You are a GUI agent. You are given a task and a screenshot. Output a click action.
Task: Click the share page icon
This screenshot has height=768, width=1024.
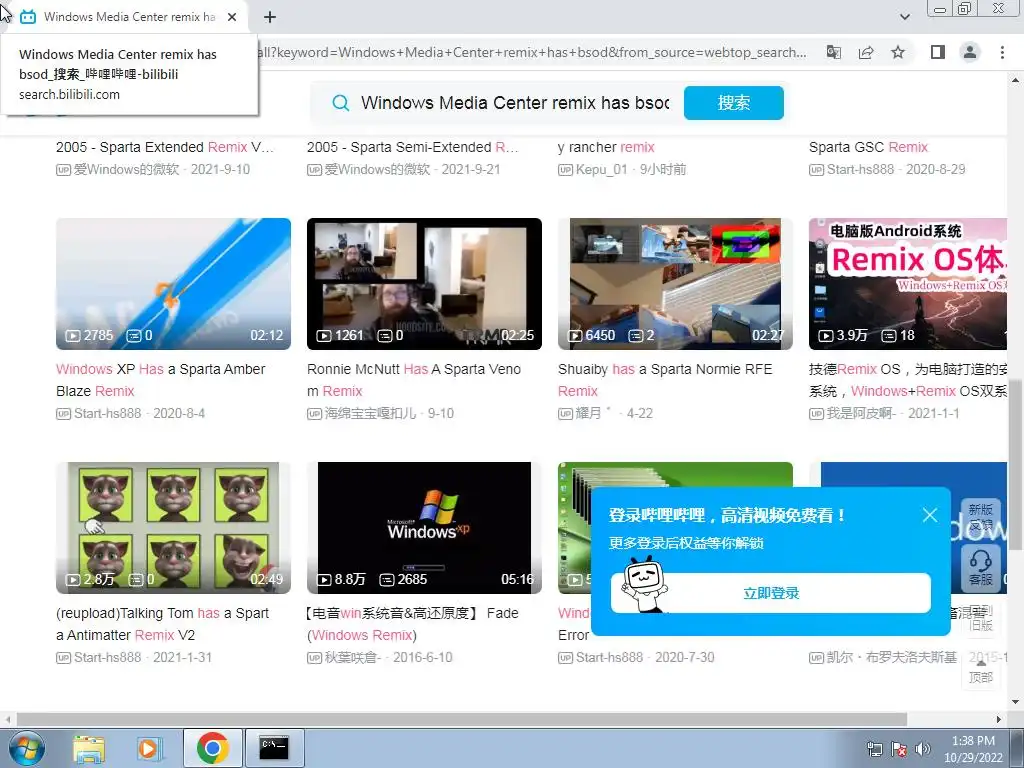(x=866, y=52)
